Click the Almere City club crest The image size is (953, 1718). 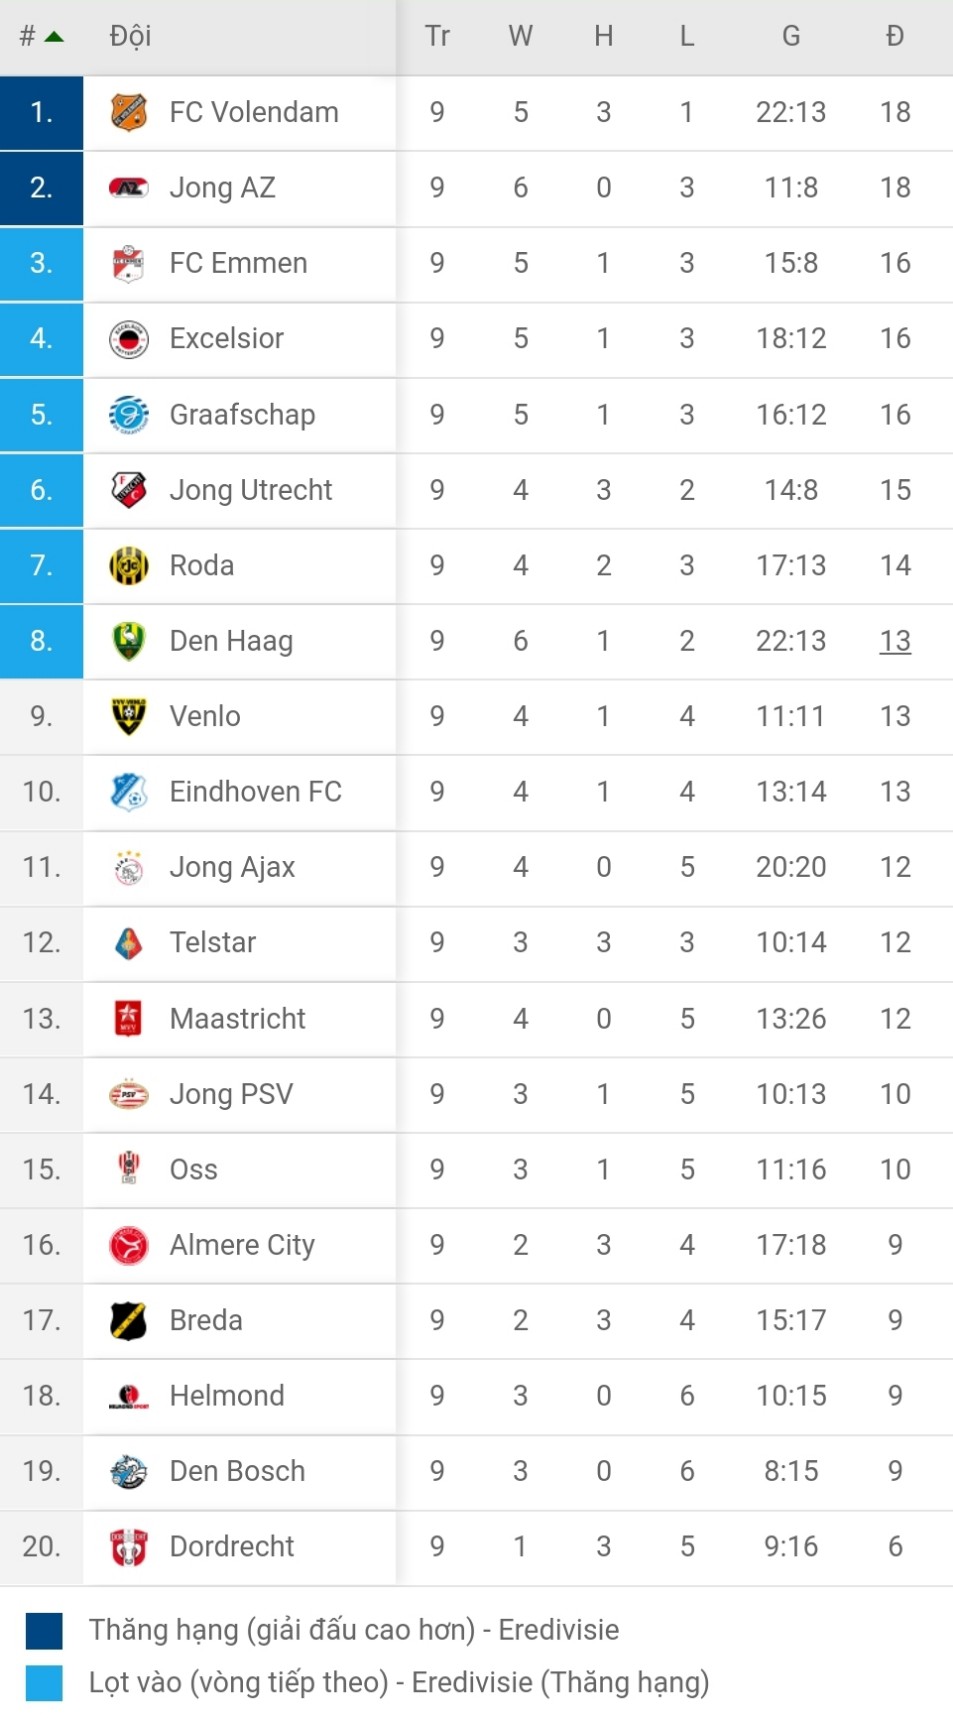(129, 1245)
